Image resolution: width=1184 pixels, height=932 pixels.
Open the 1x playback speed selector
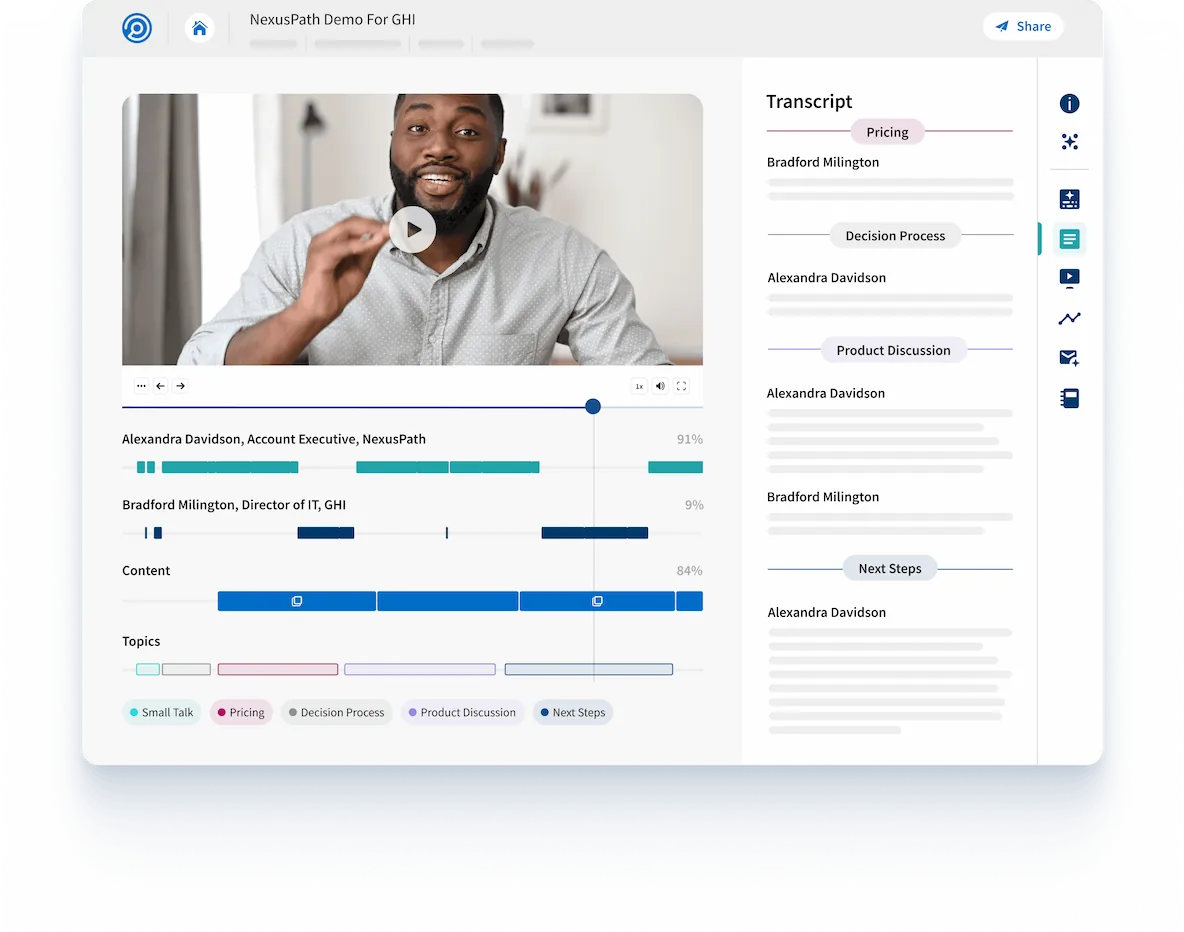click(639, 386)
